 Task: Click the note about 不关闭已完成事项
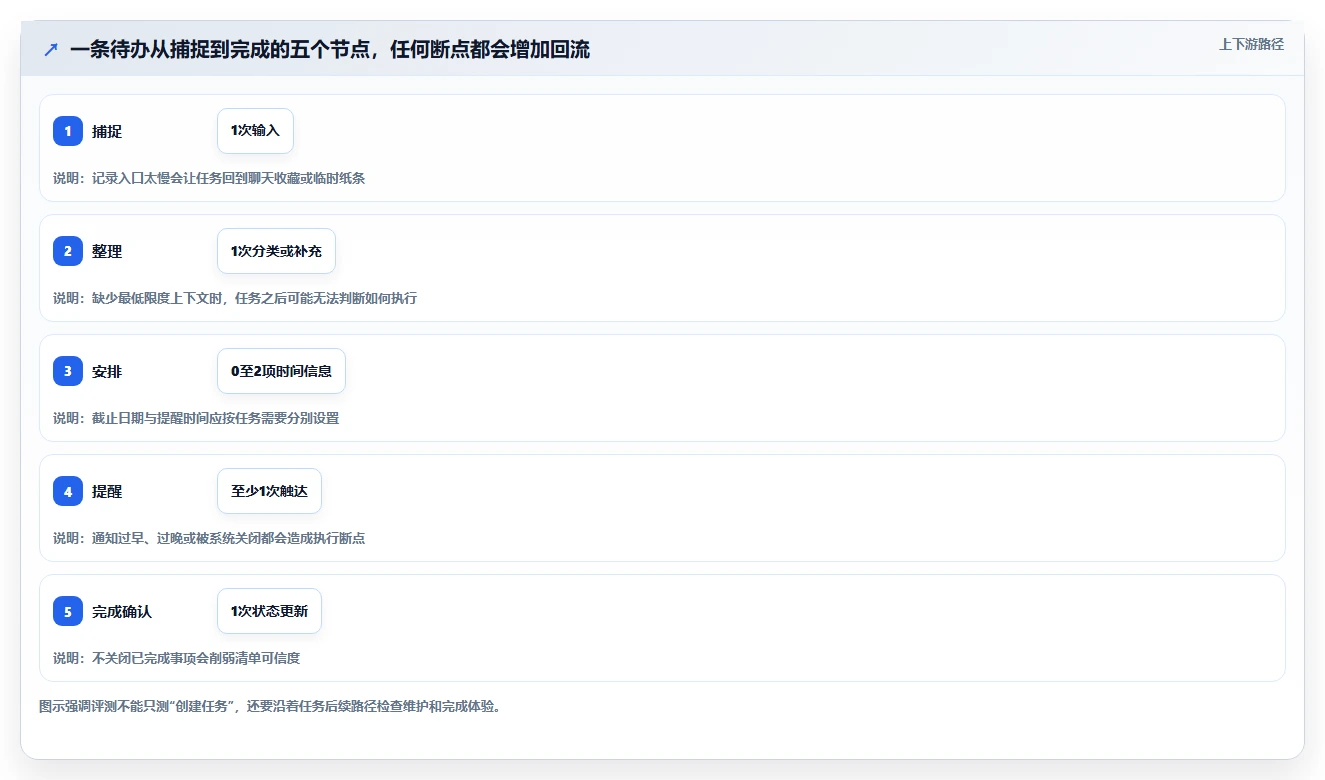pos(177,658)
